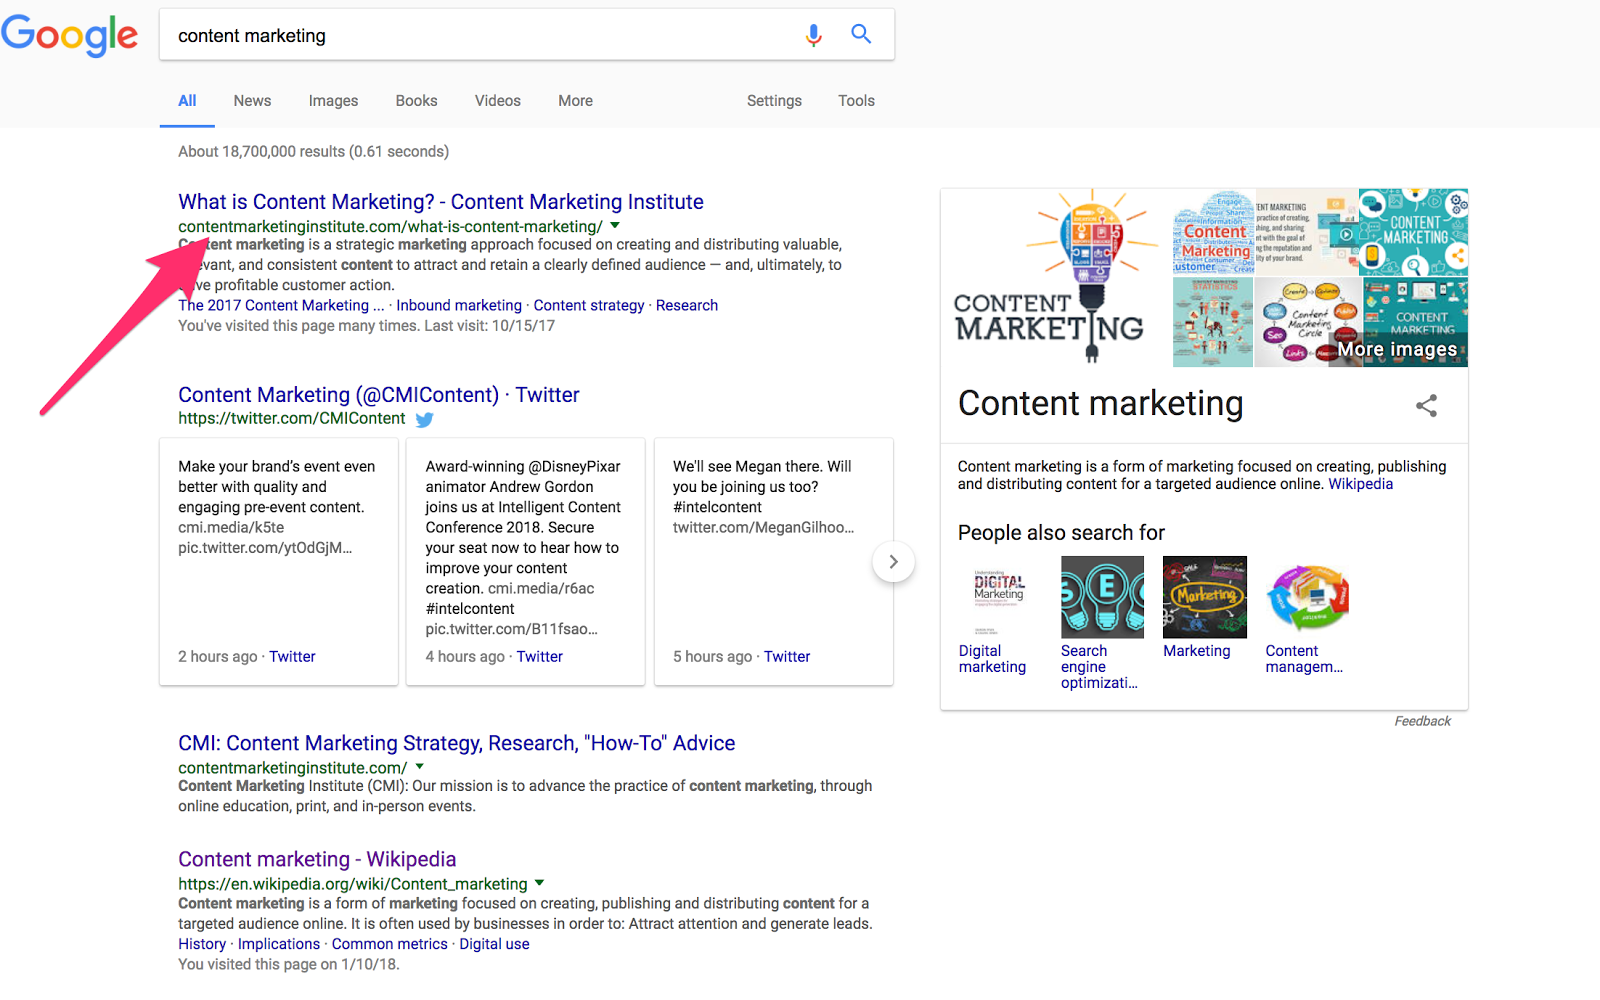1600x1000 pixels.
Task: Click the Content managem… label link
Action: 1304,659
